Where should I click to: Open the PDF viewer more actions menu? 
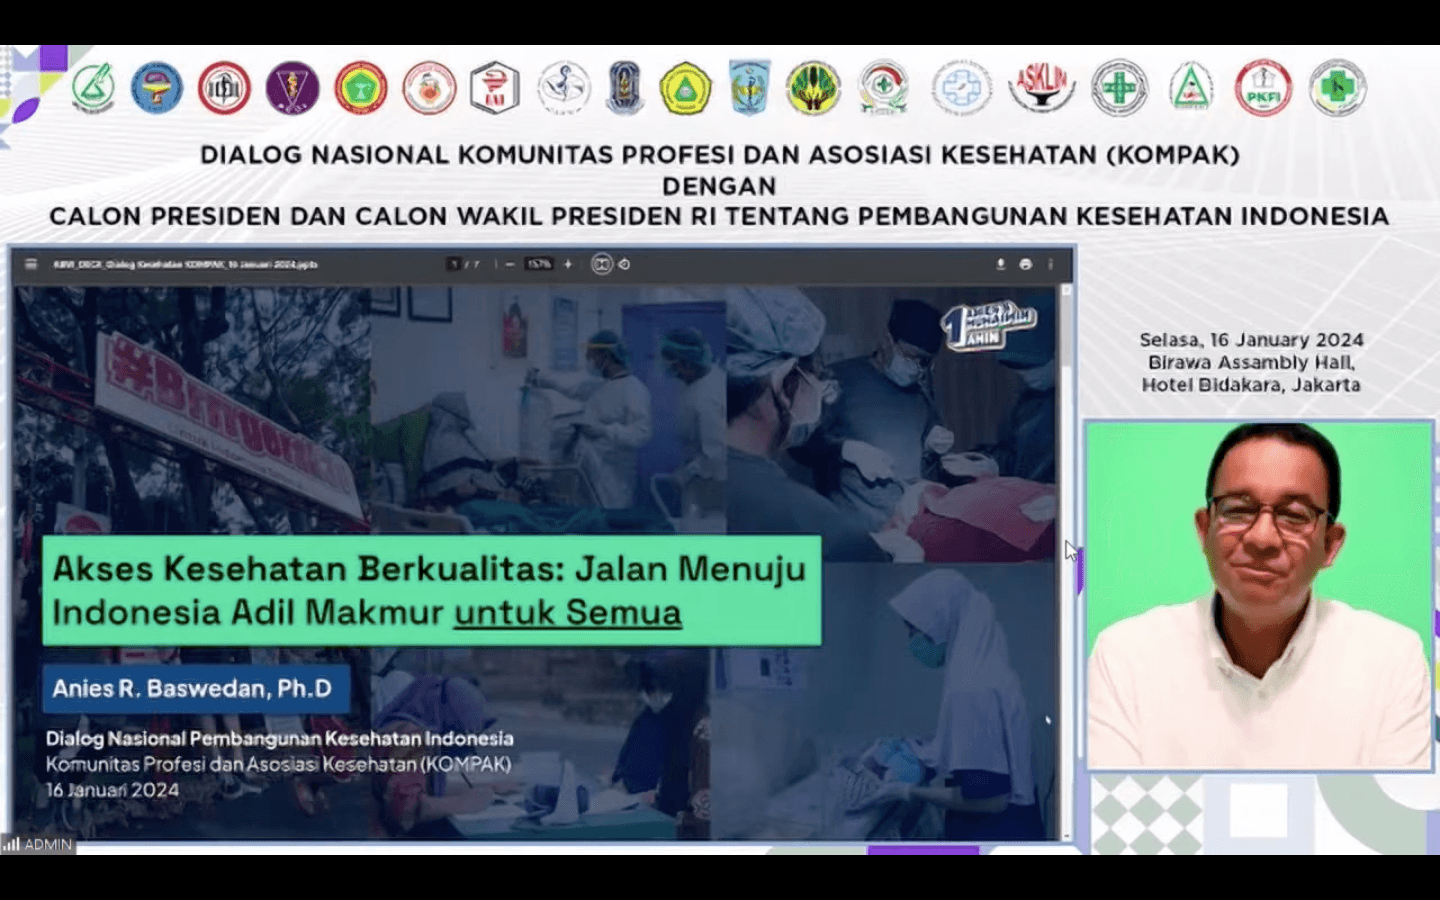pos(1050,264)
